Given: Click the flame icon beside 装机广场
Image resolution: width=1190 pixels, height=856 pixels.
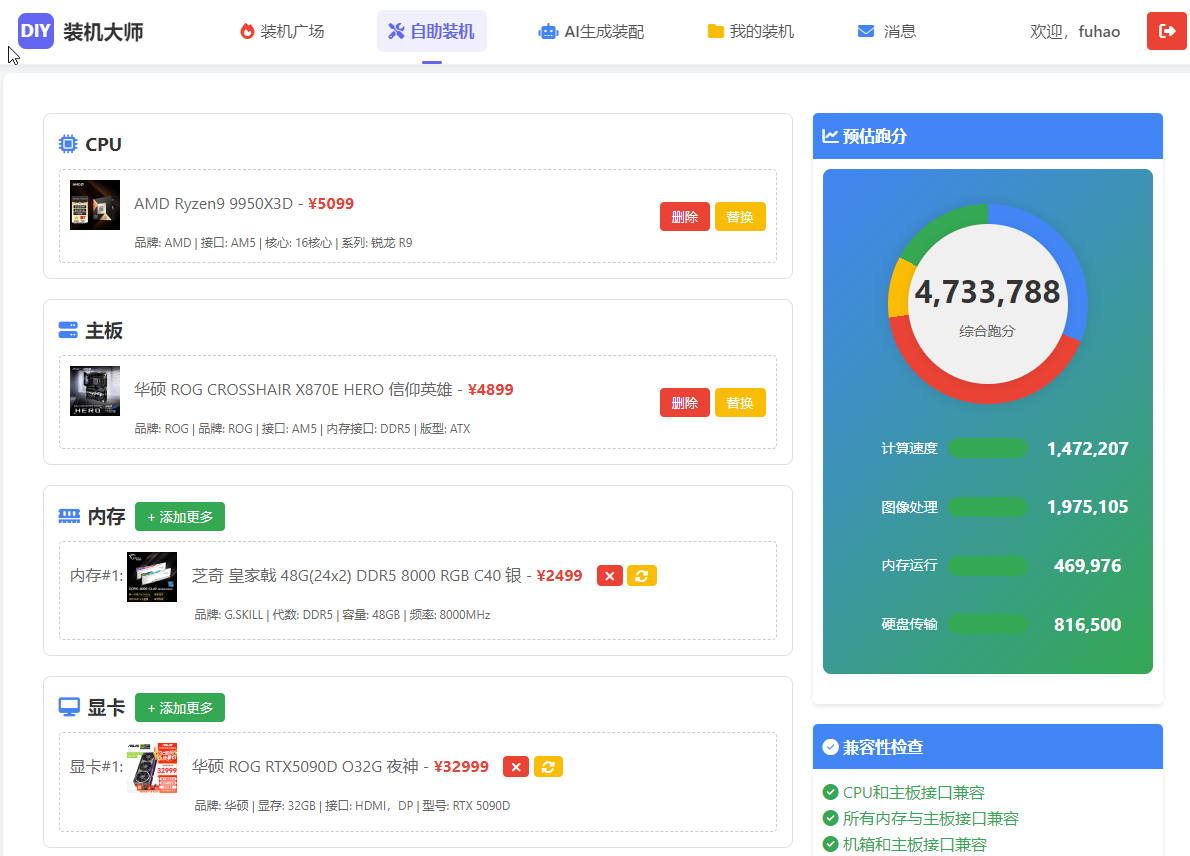Looking at the screenshot, I should click(x=247, y=31).
